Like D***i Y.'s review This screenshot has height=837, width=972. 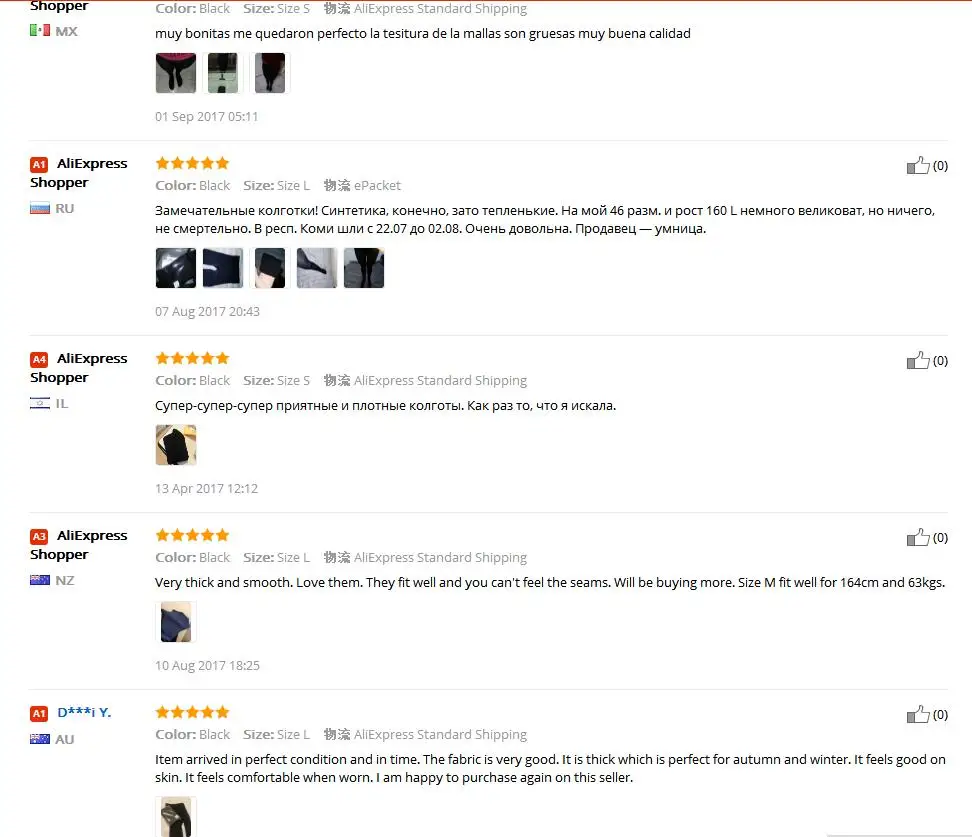pyautogui.click(x=917, y=714)
